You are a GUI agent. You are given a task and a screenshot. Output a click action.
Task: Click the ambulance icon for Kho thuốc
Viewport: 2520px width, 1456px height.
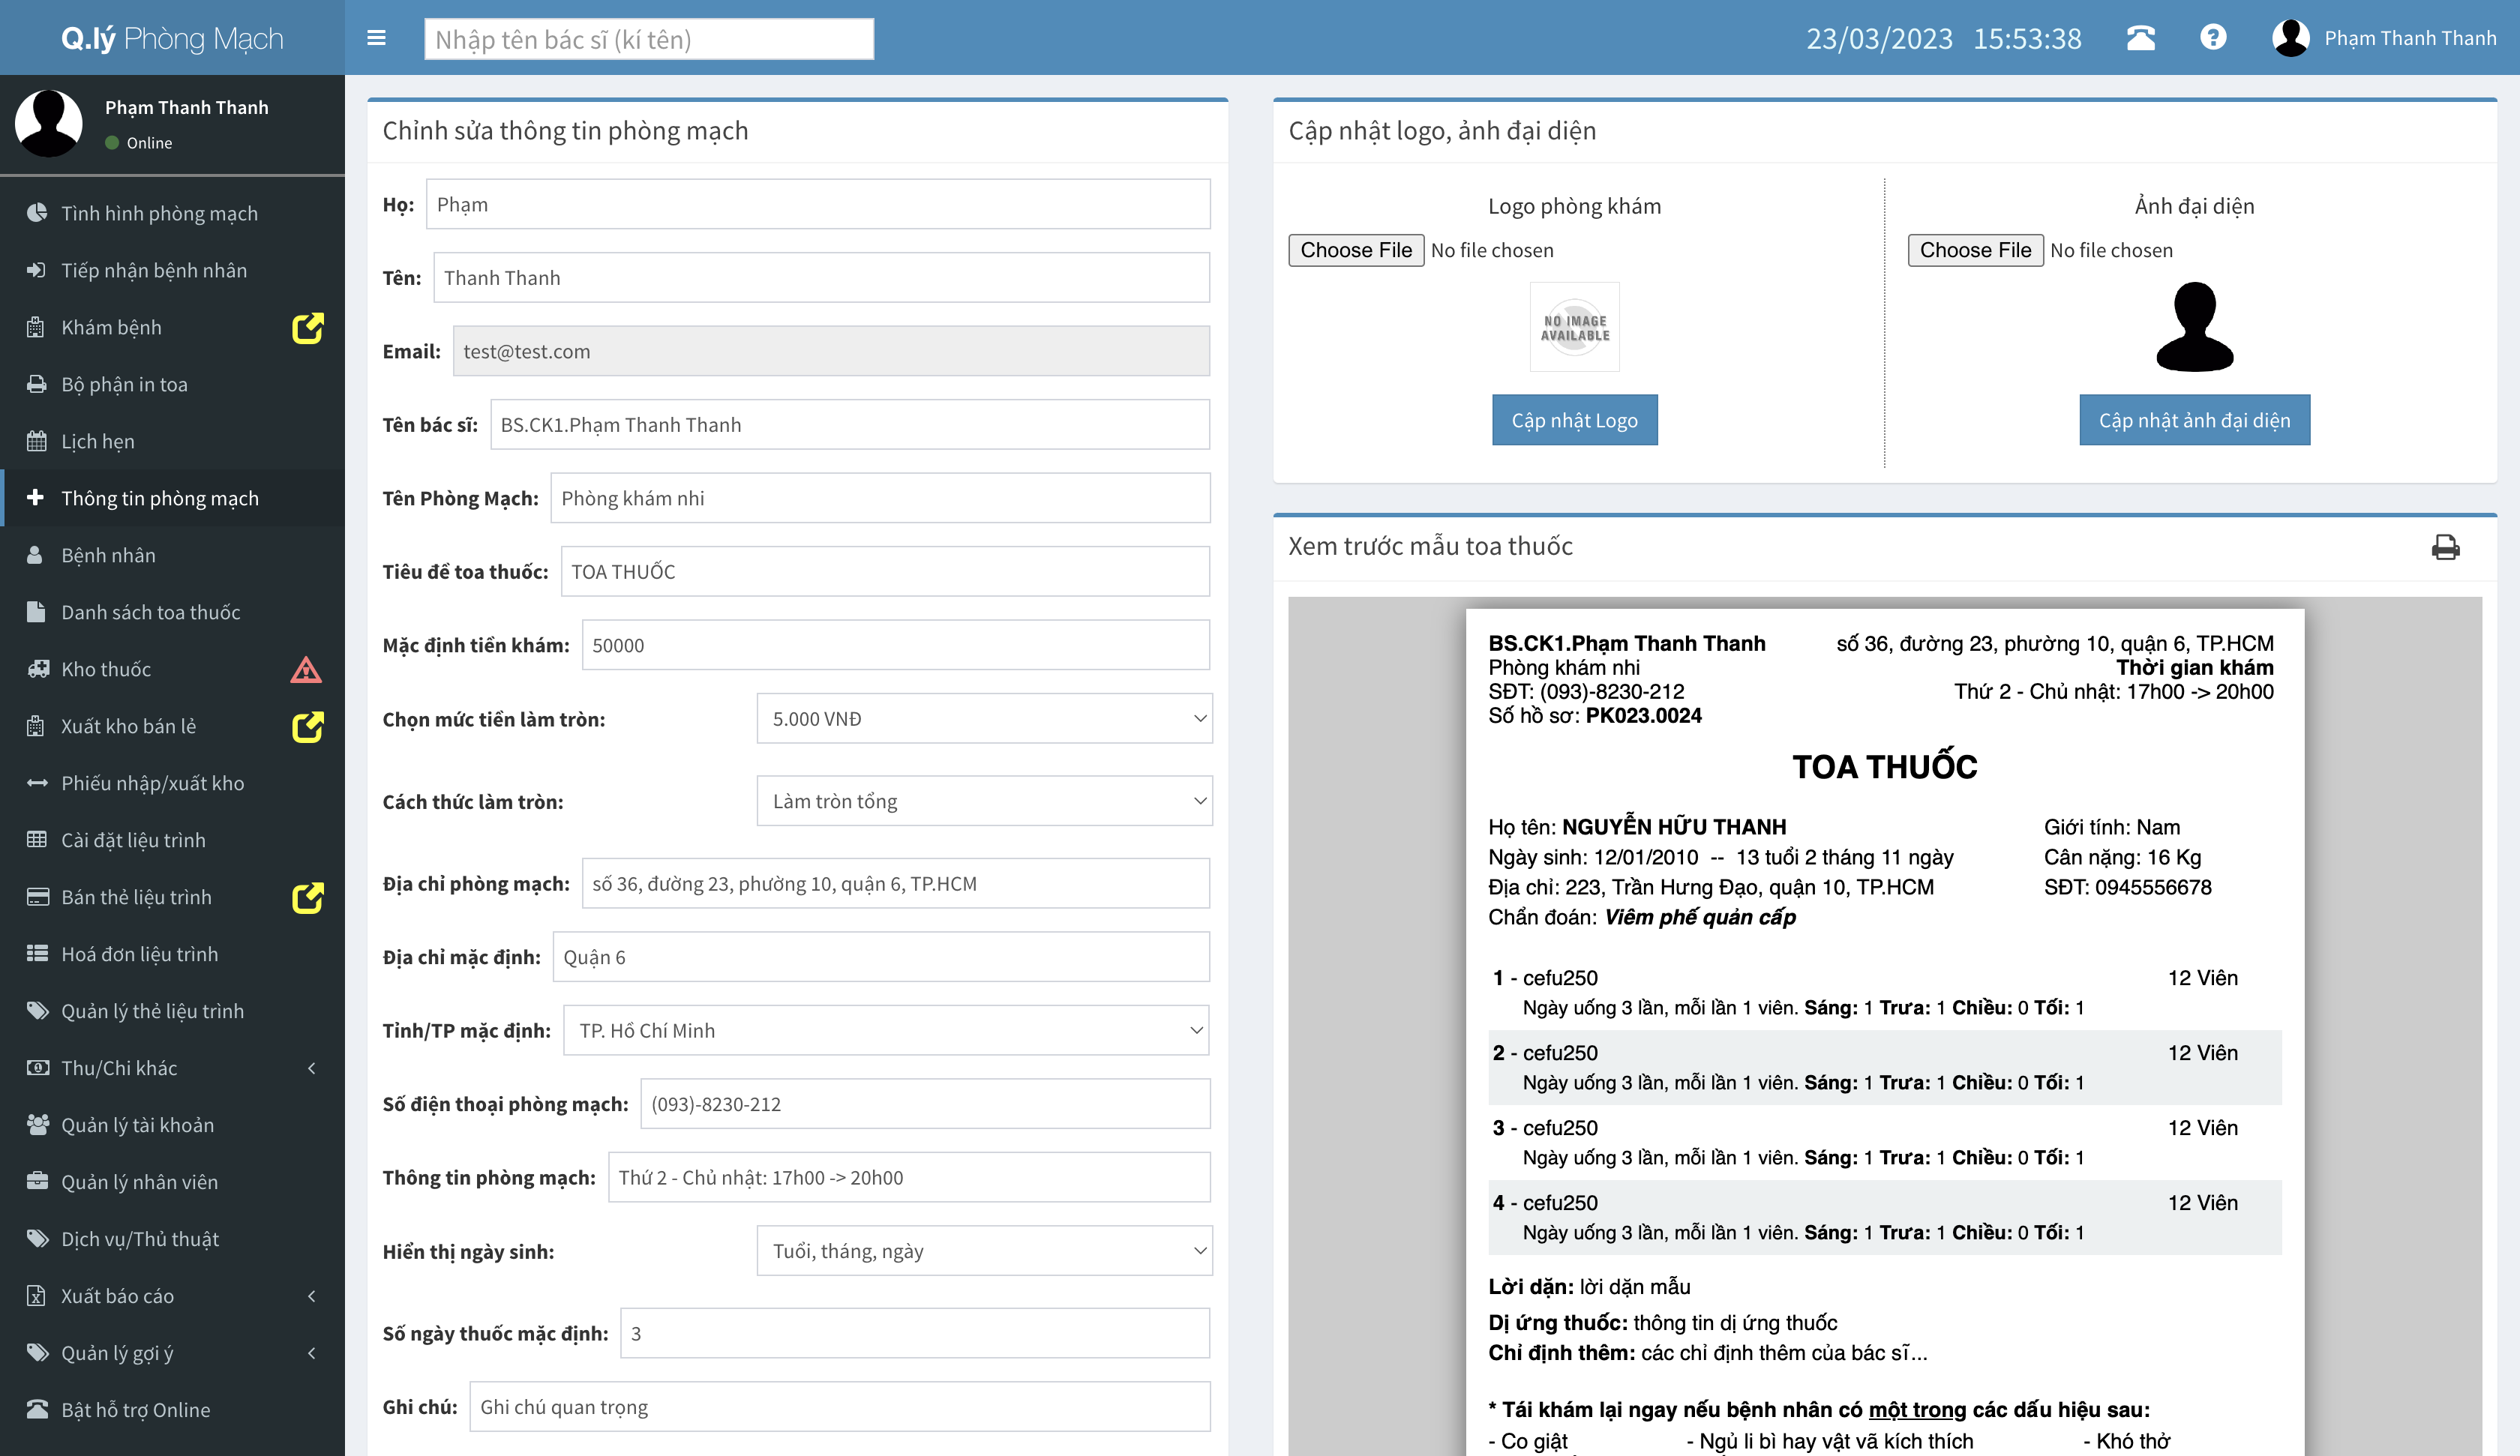[38, 669]
